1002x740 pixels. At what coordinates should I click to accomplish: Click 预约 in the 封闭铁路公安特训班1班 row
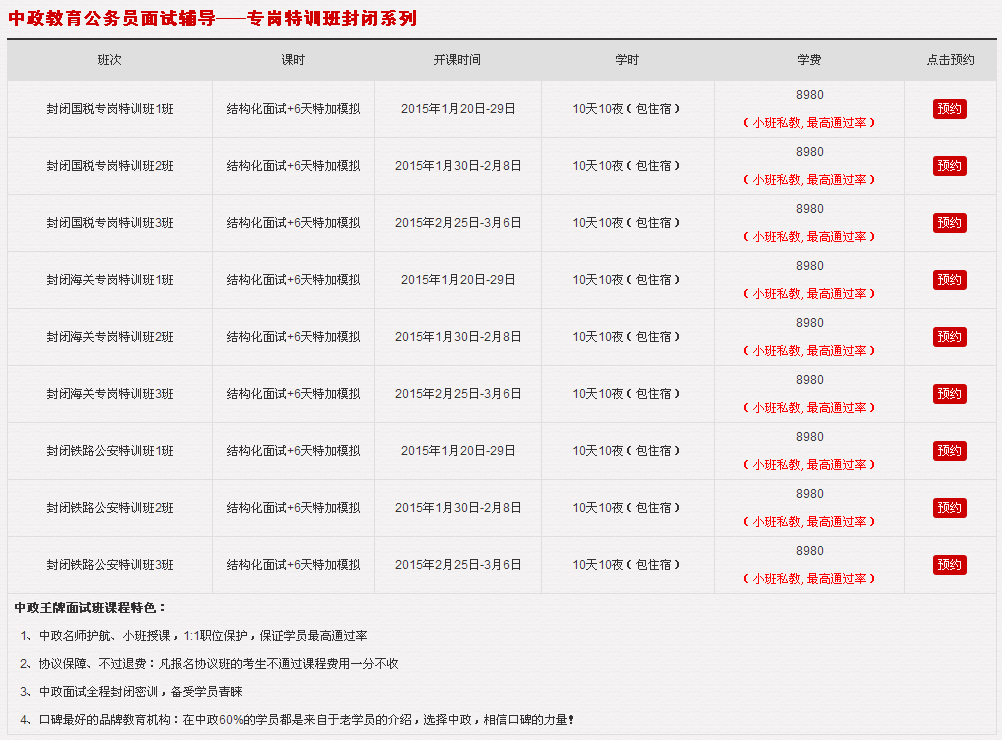click(x=949, y=451)
